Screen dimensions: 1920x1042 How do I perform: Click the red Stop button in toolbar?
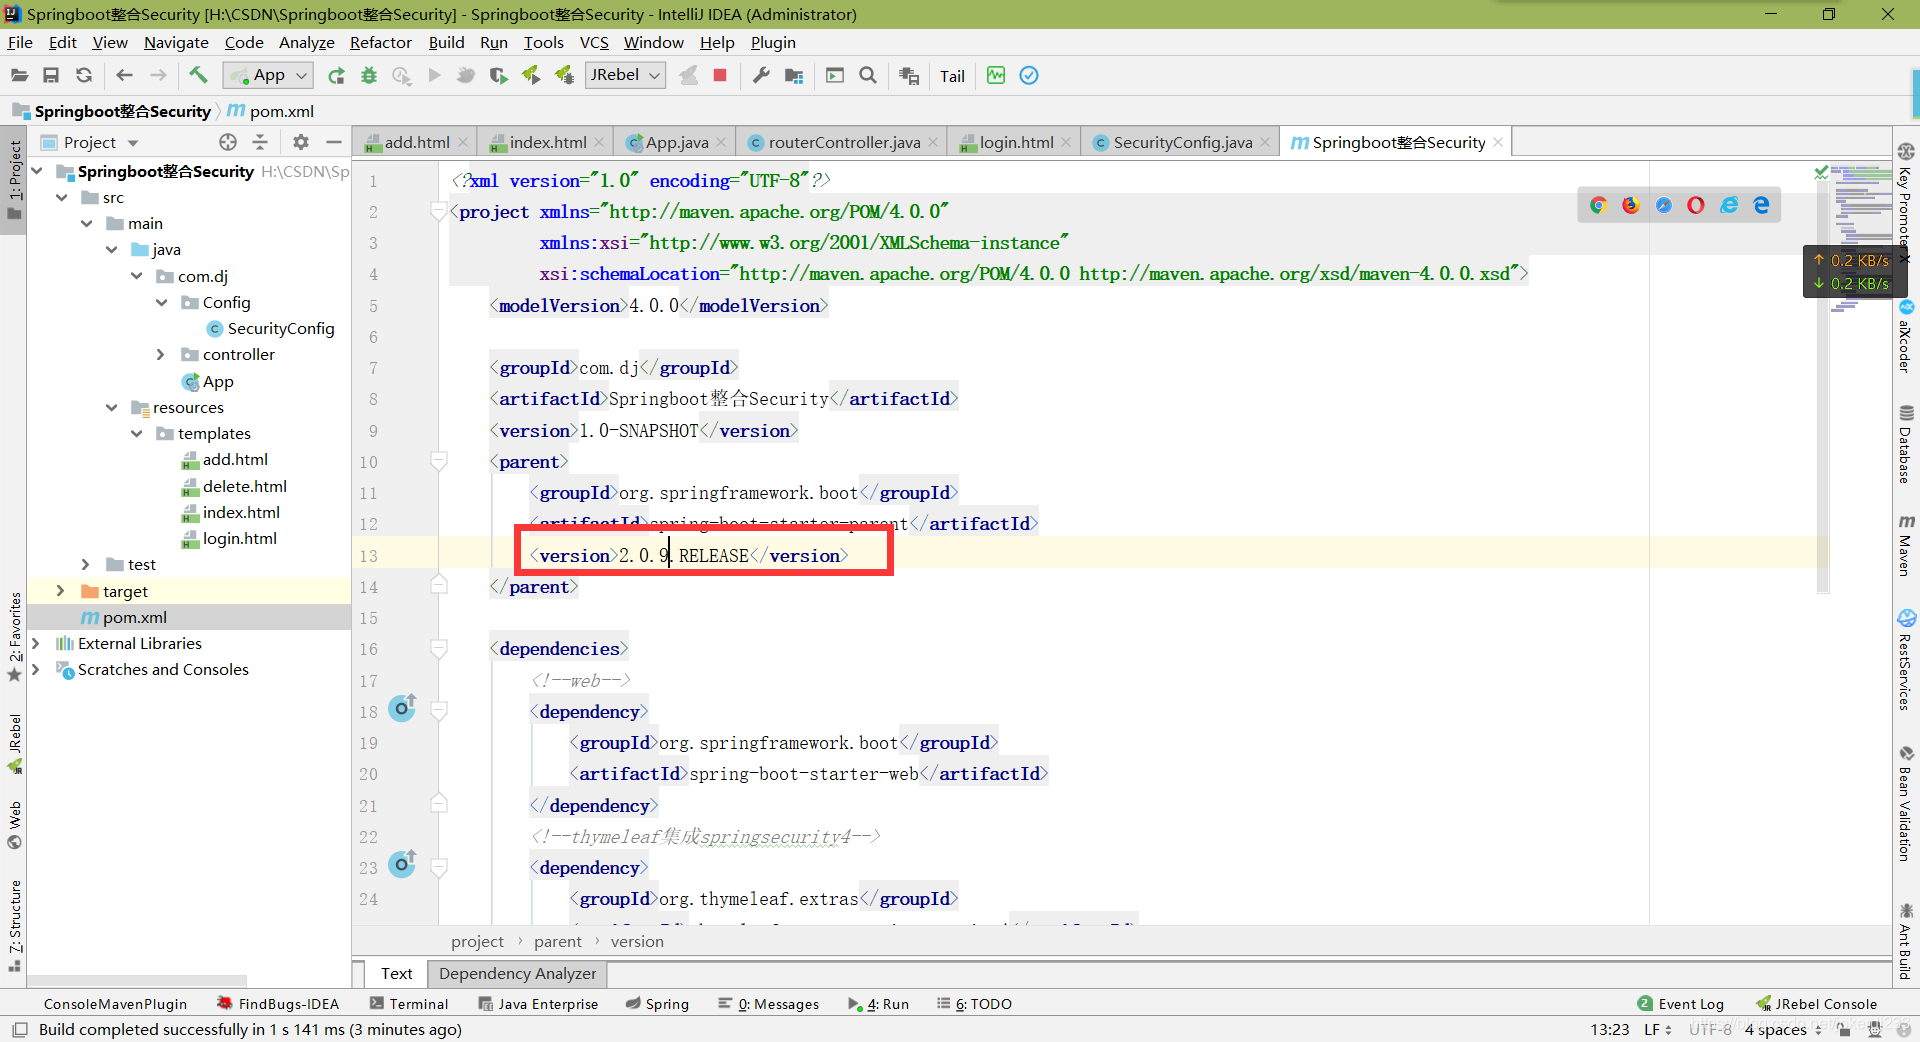pyautogui.click(x=719, y=75)
